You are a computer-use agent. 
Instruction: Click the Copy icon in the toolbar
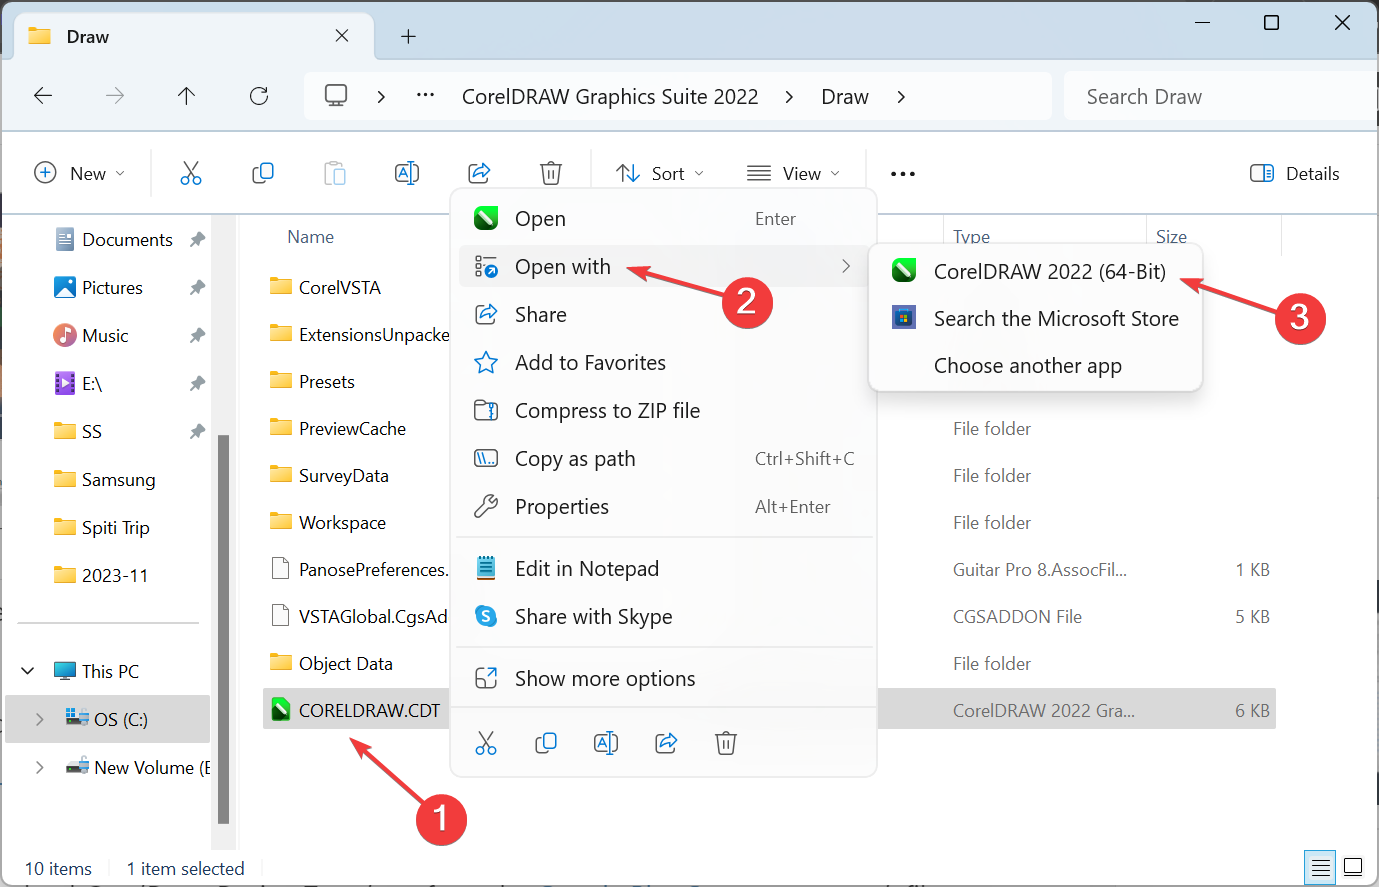pyautogui.click(x=263, y=173)
